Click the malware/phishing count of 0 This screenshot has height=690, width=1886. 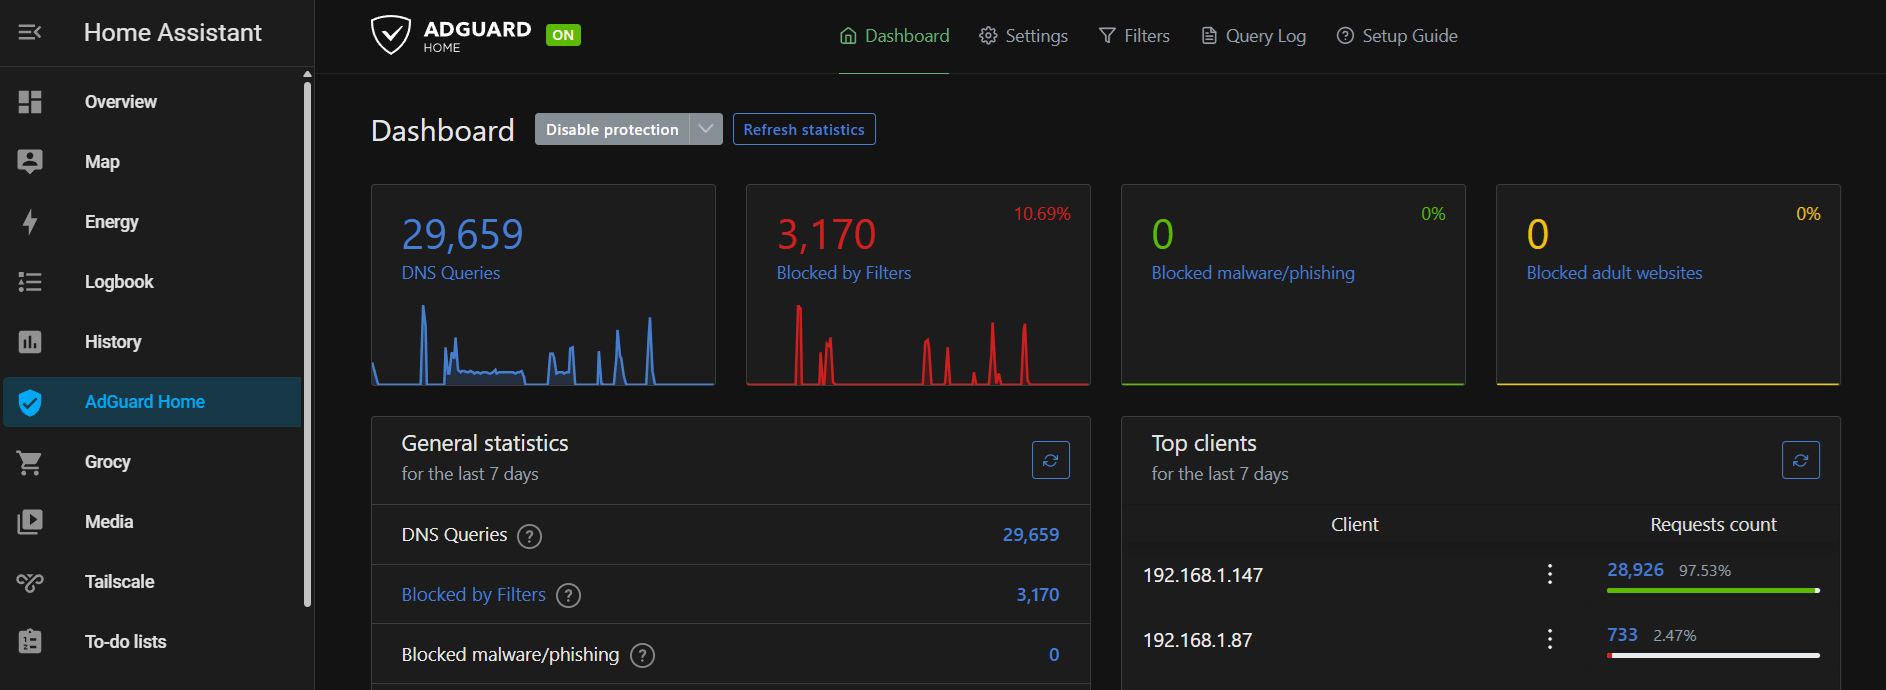1053,655
